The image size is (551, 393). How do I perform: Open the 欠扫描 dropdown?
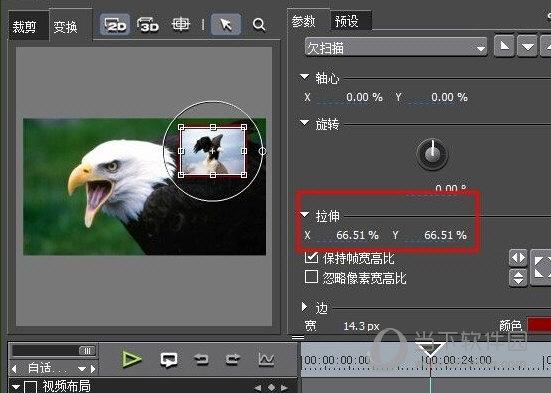pyautogui.click(x=396, y=47)
